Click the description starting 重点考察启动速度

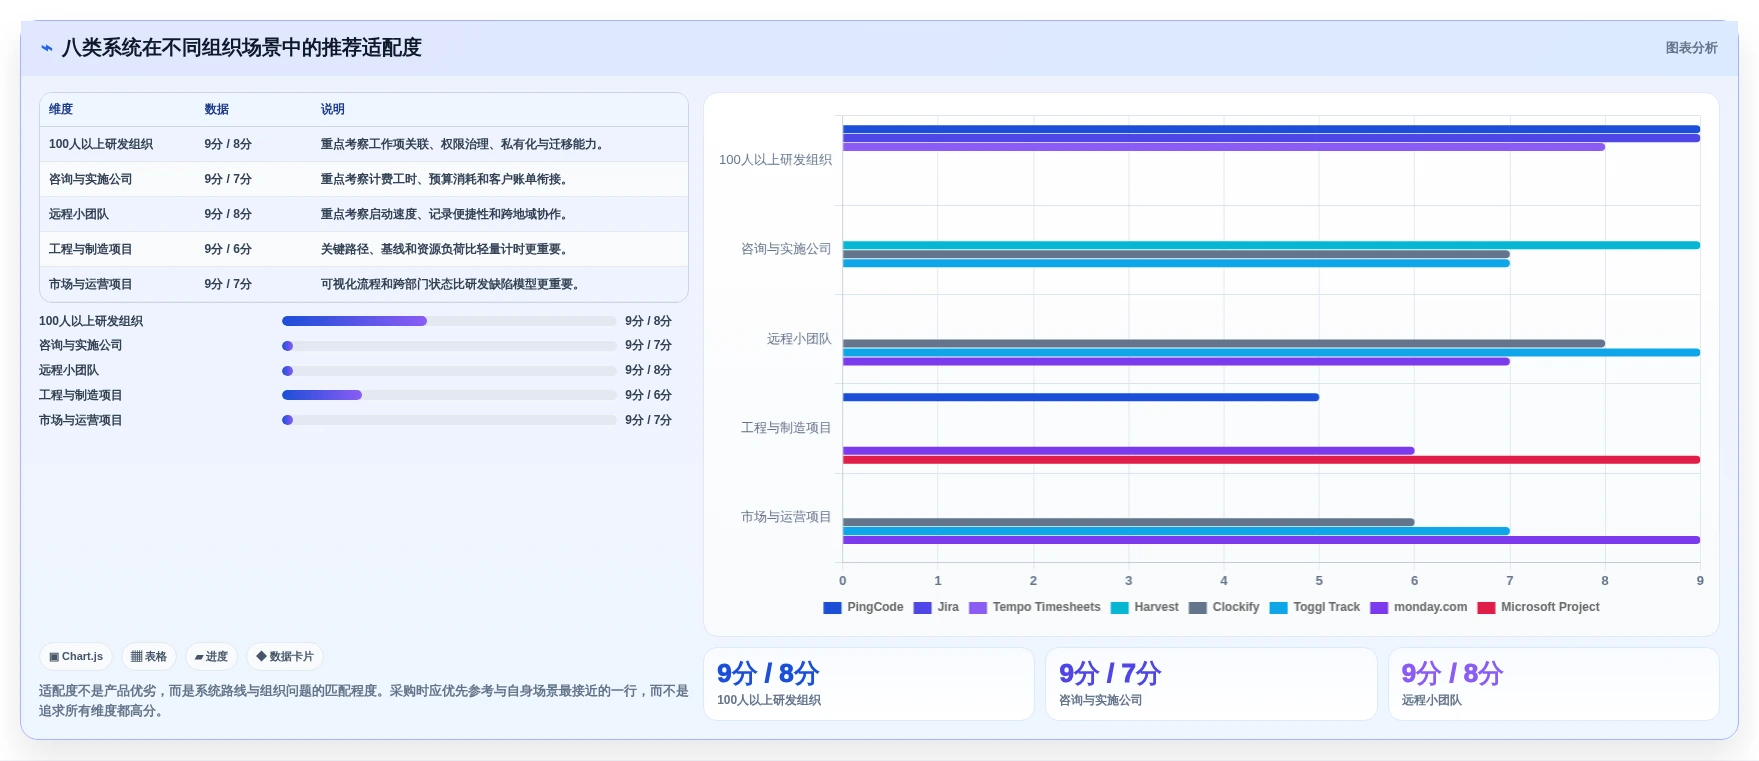445,214
